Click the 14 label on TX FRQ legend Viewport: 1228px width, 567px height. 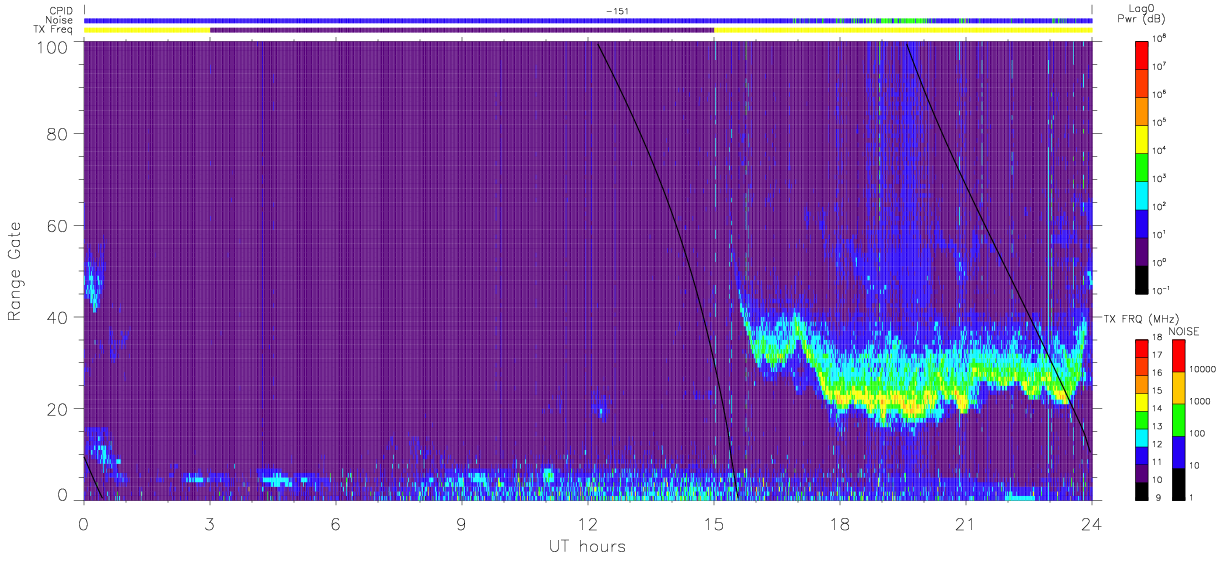coord(1158,409)
